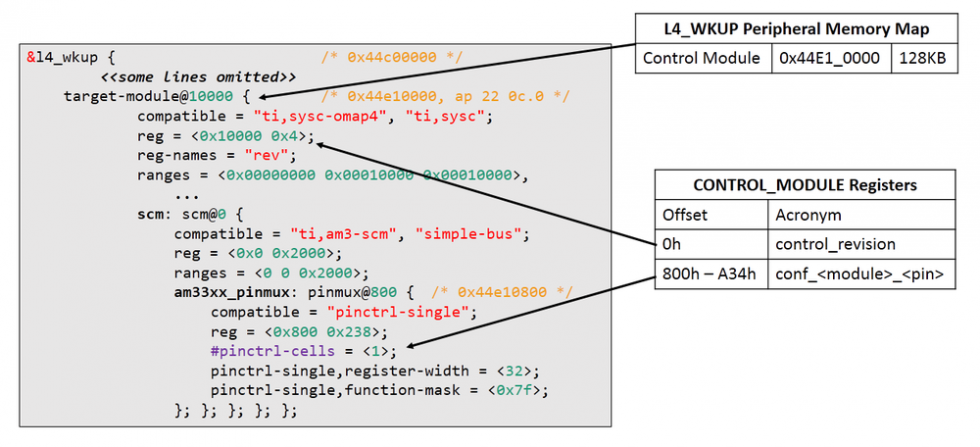Select the Acronym column header

pyautogui.click(x=806, y=214)
